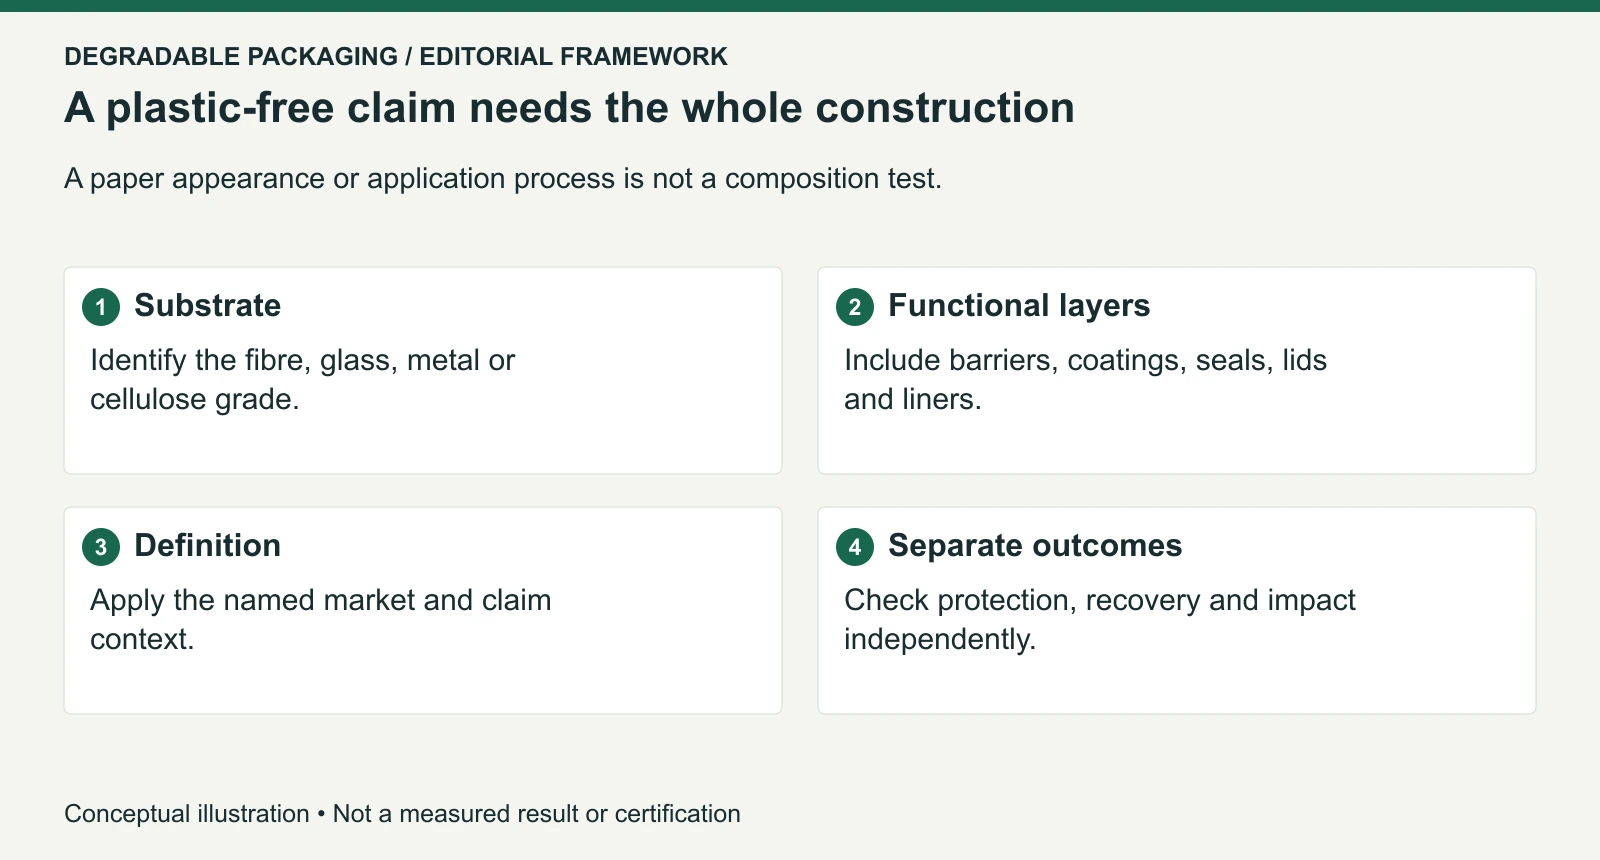Click the number 1 badge beside Substrate
Image resolution: width=1600 pixels, height=860 pixels.
click(x=101, y=307)
